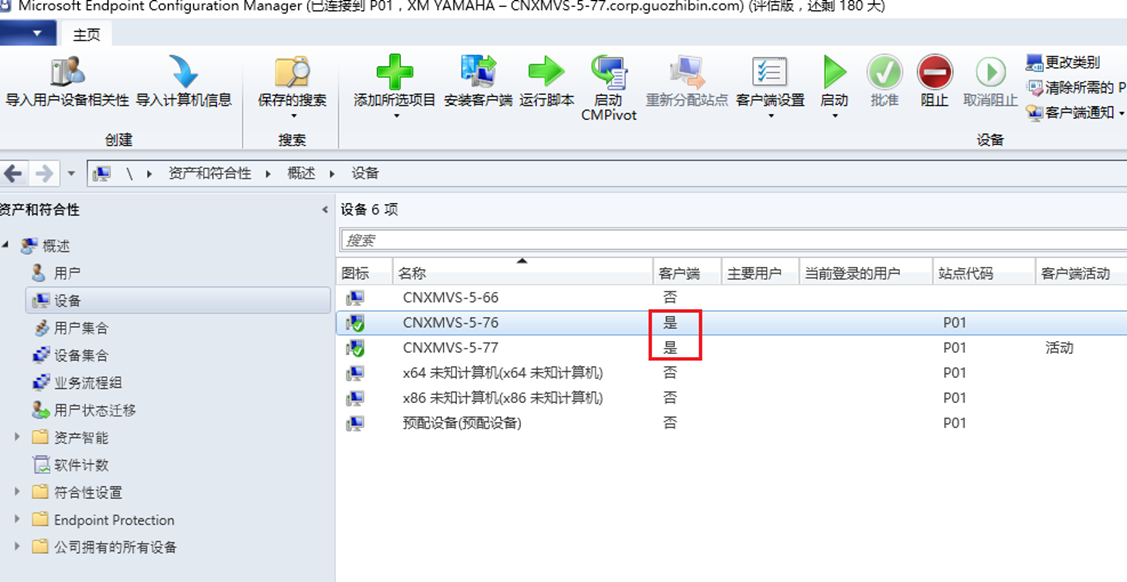This screenshot has width=1127, height=582.
Task: Switch to the 主页 ribbon tab
Action: tap(86, 34)
